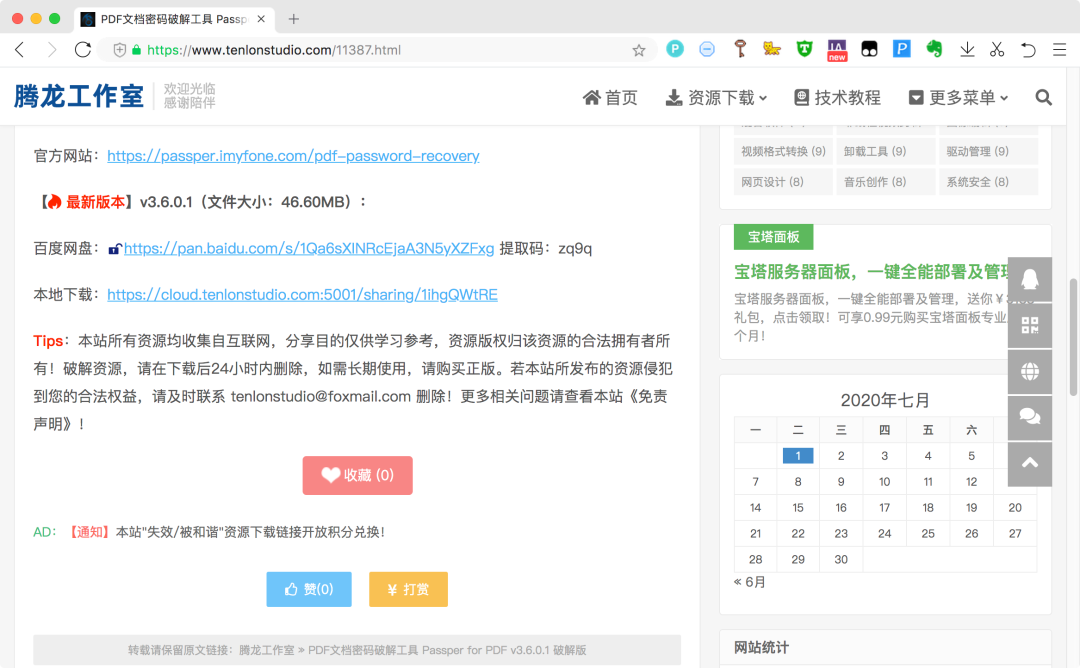Open the Baidu pan download link

[x=308, y=248]
